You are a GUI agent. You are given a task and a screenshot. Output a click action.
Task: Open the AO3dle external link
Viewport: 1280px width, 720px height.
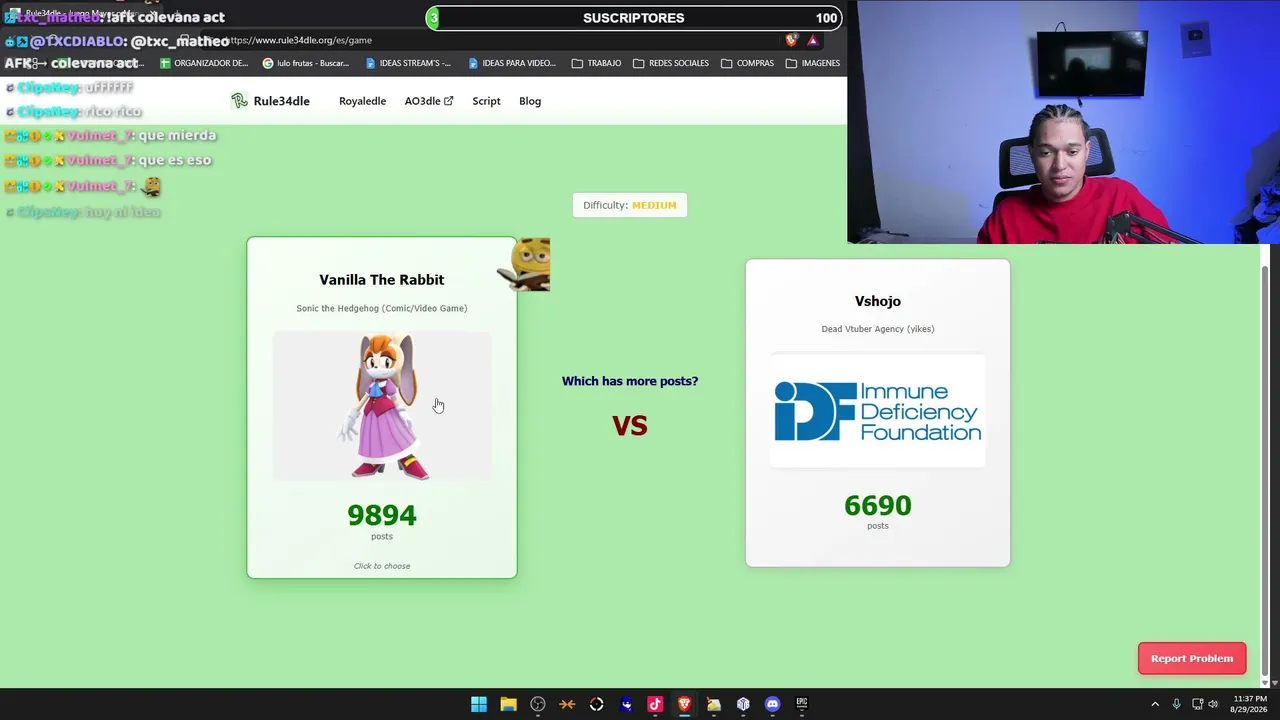(428, 101)
